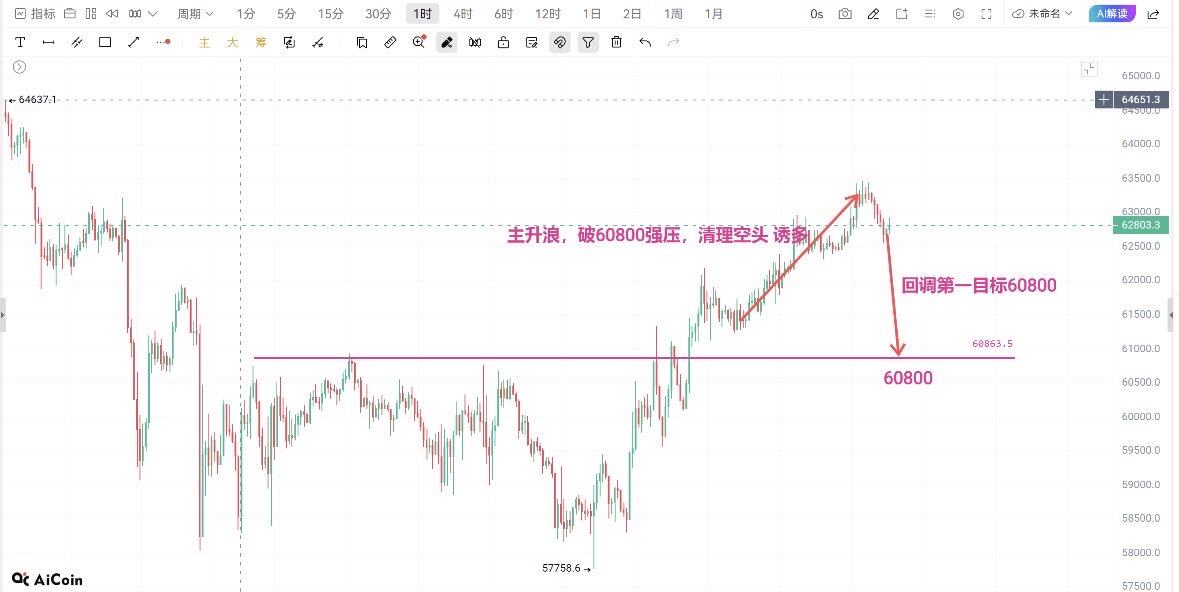Toggle the filter funnel button
The width and height of the screenshot is (1179, 592).
(x=588, y=43)
